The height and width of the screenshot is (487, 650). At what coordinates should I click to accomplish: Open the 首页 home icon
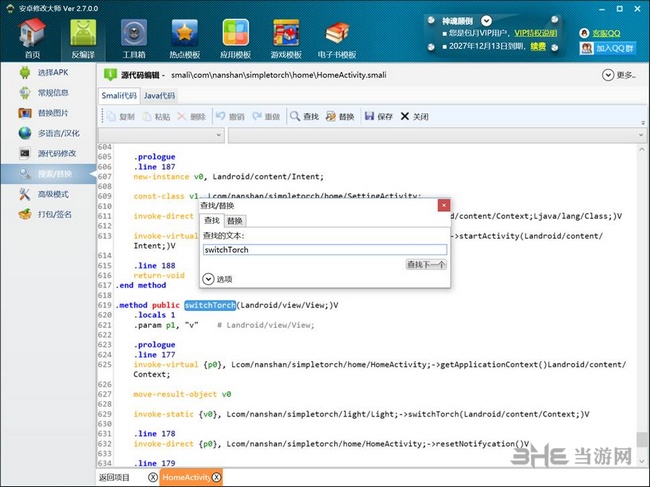tap(32, 39)
